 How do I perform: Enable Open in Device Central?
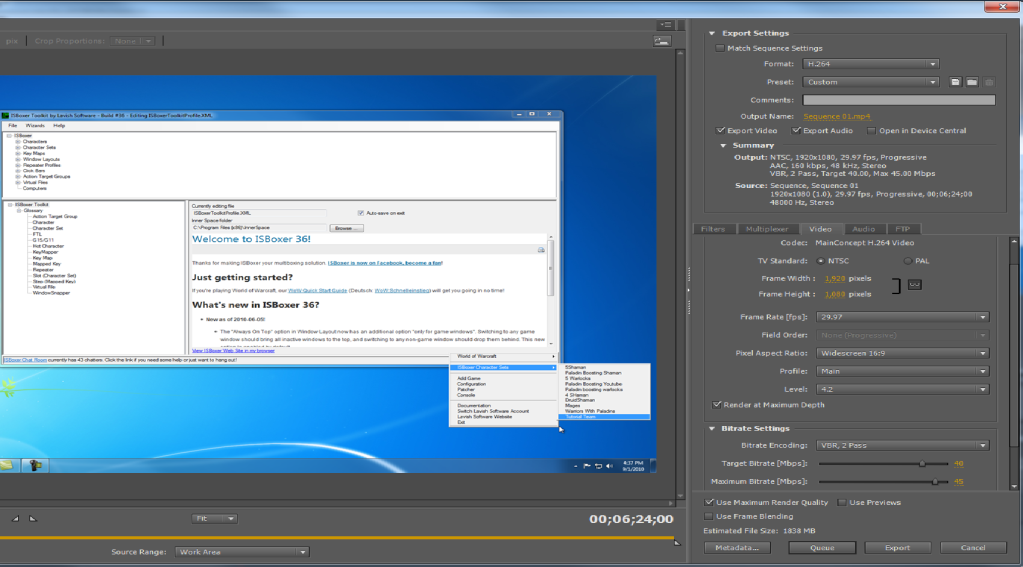(871, 130)
